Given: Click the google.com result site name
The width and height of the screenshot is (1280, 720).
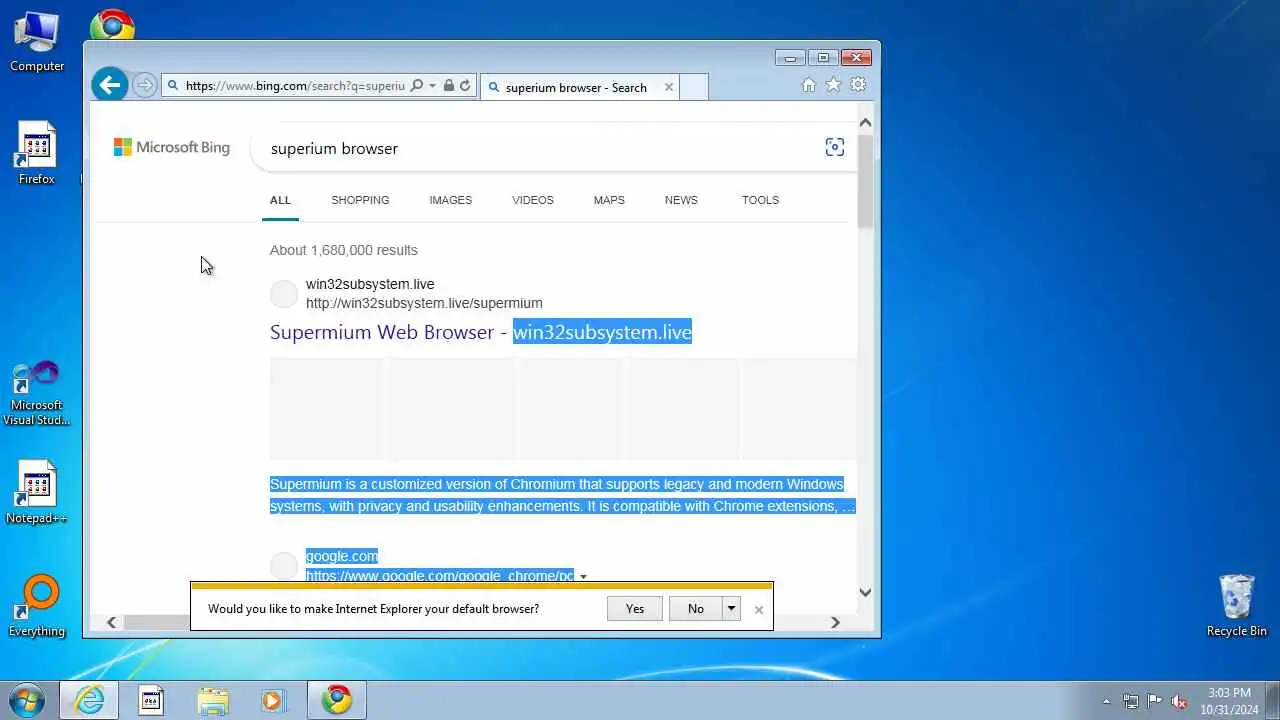Looking at the screenshot, I should (x=342, y=556).
